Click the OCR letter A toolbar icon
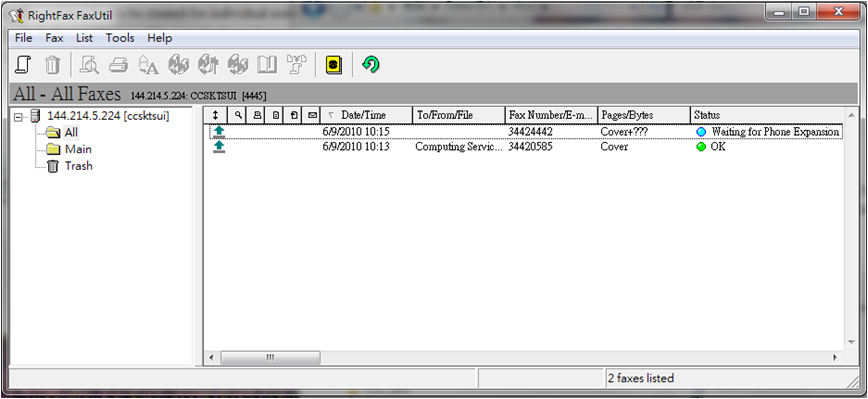Viewport: 868px width, 399px height. click(x=148, y=65)
